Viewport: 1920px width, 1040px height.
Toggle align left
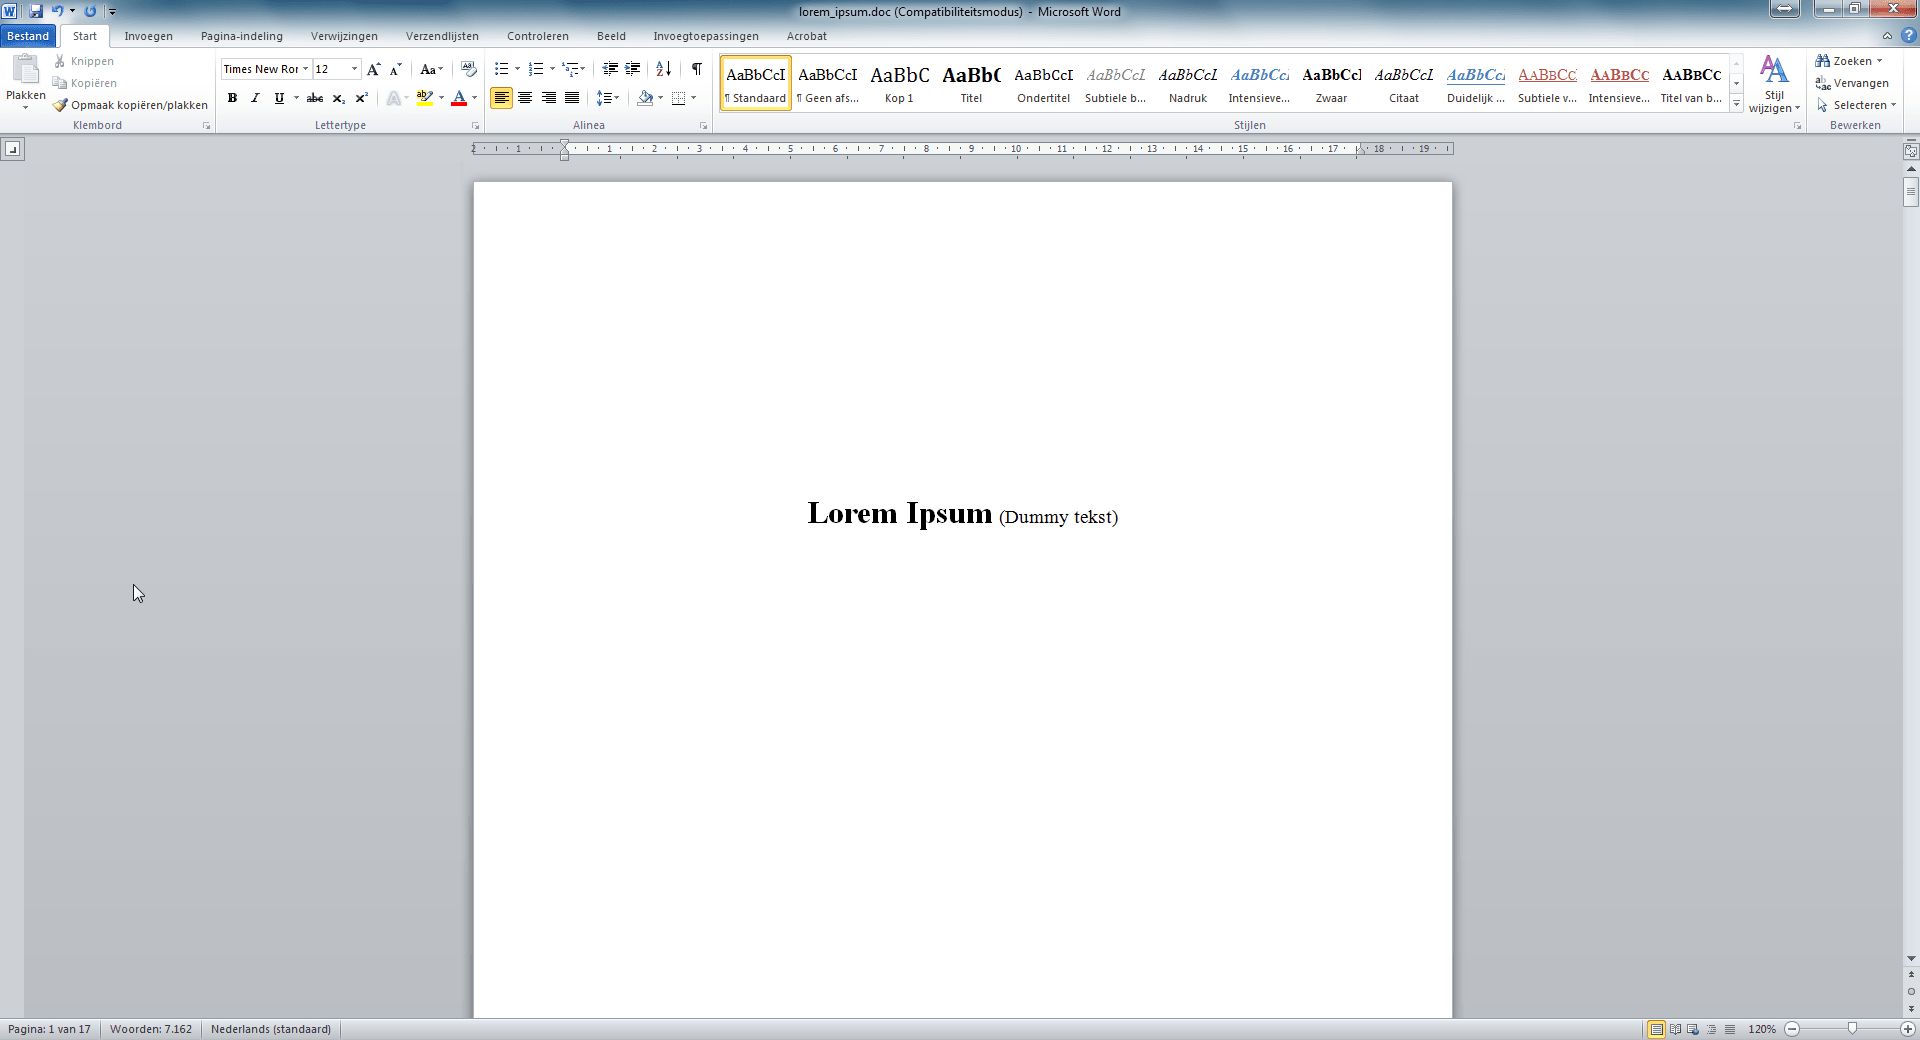501,98
